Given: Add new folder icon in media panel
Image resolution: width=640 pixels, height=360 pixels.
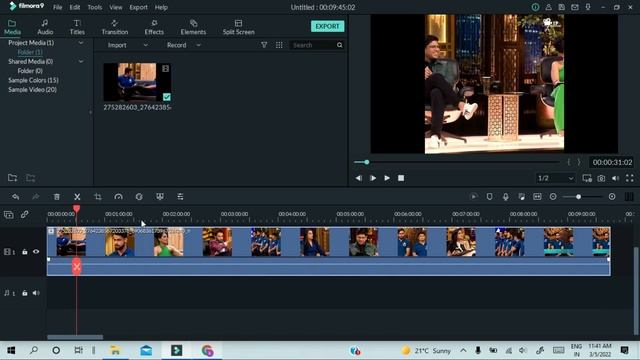Looking at the screenshot, I should [12, 178].
